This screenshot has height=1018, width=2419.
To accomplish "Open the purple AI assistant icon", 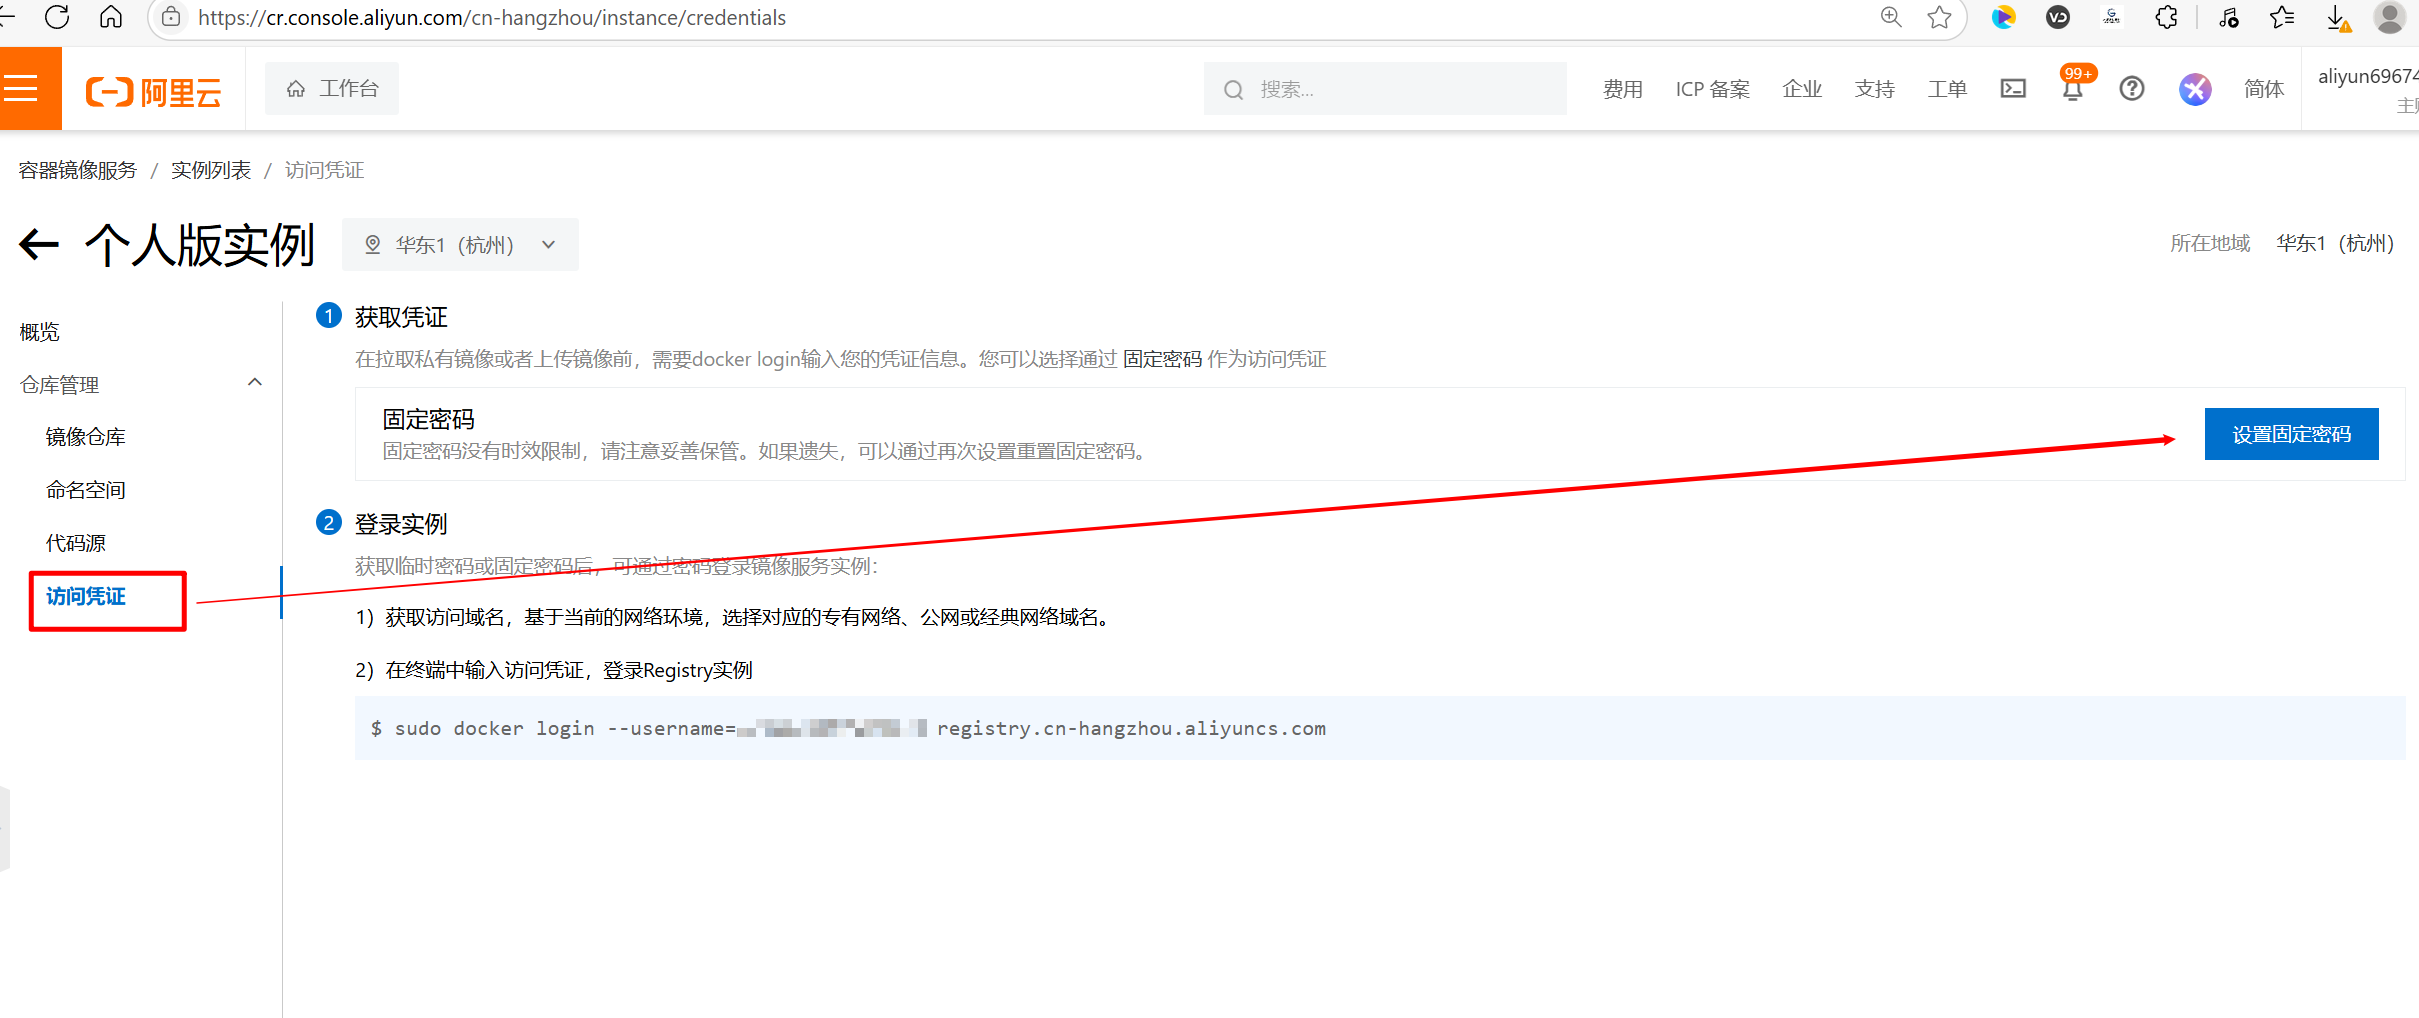I will click(x=2194, y=89).
